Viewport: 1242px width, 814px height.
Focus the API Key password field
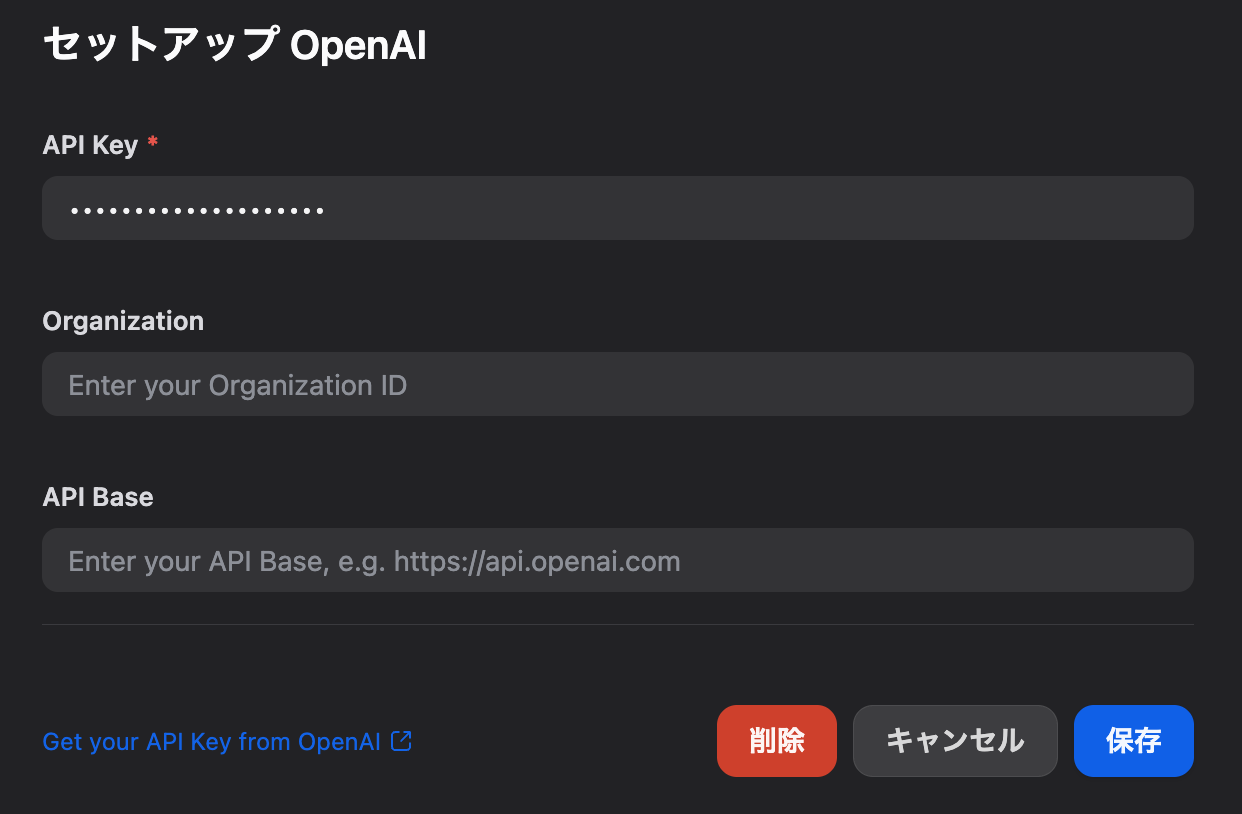[618, 208]
